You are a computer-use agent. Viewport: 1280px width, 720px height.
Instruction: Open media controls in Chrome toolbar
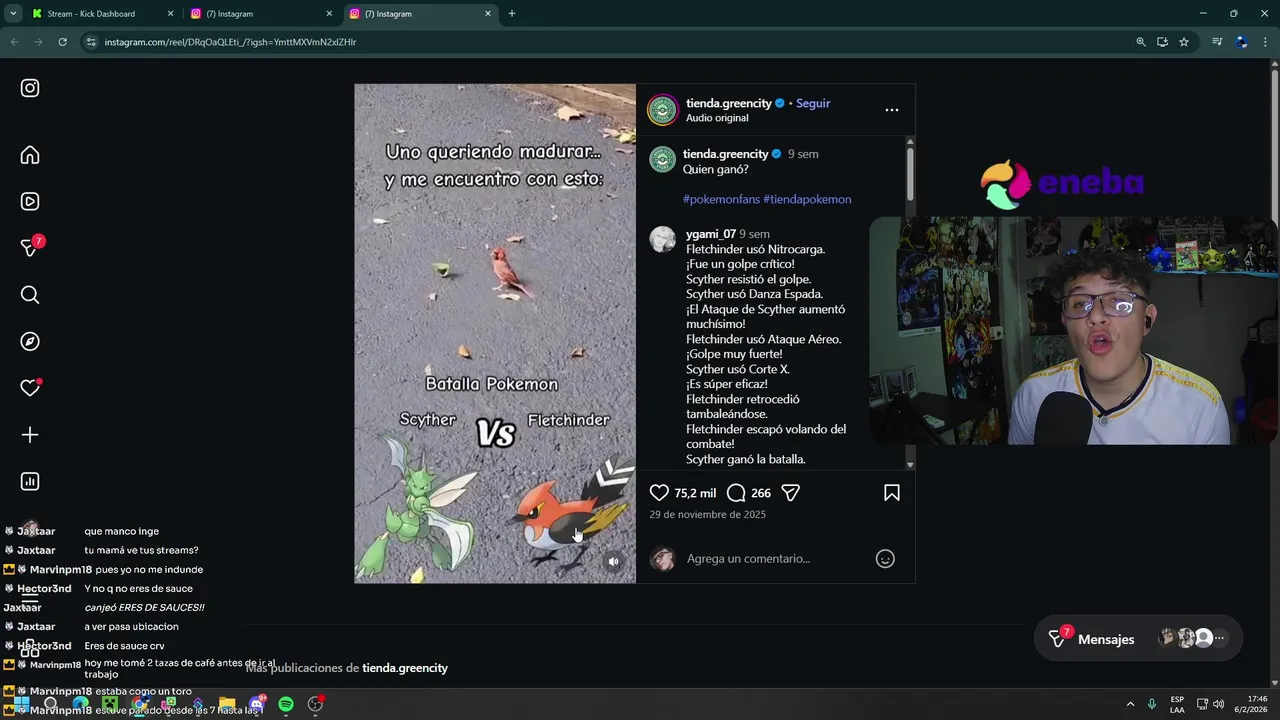(x=1217, y=42)
